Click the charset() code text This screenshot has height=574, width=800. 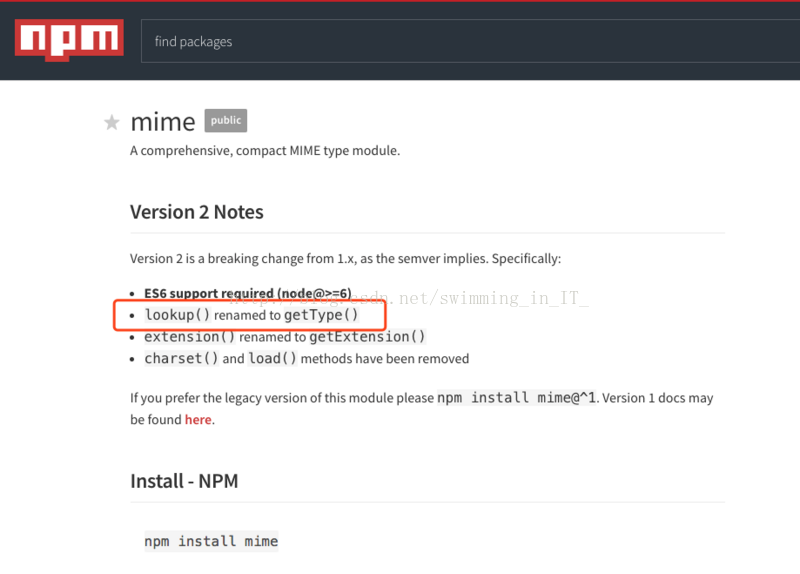coord(181,358)
